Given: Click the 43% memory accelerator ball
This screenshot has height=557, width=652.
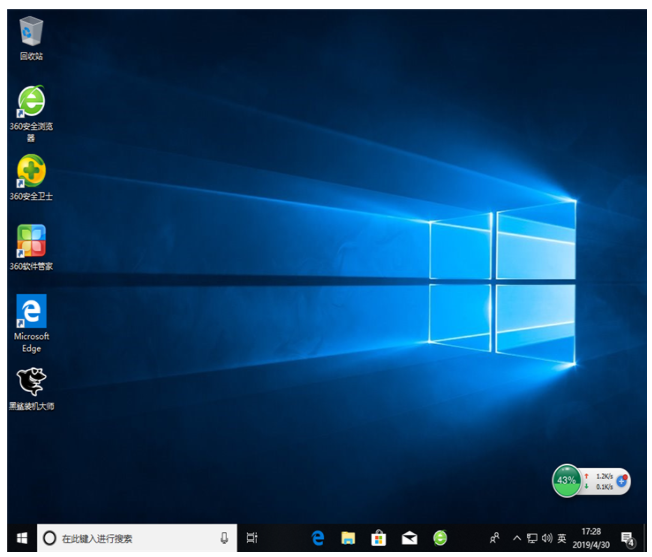Looking at the screenshot, I should [x=566, y=480].
